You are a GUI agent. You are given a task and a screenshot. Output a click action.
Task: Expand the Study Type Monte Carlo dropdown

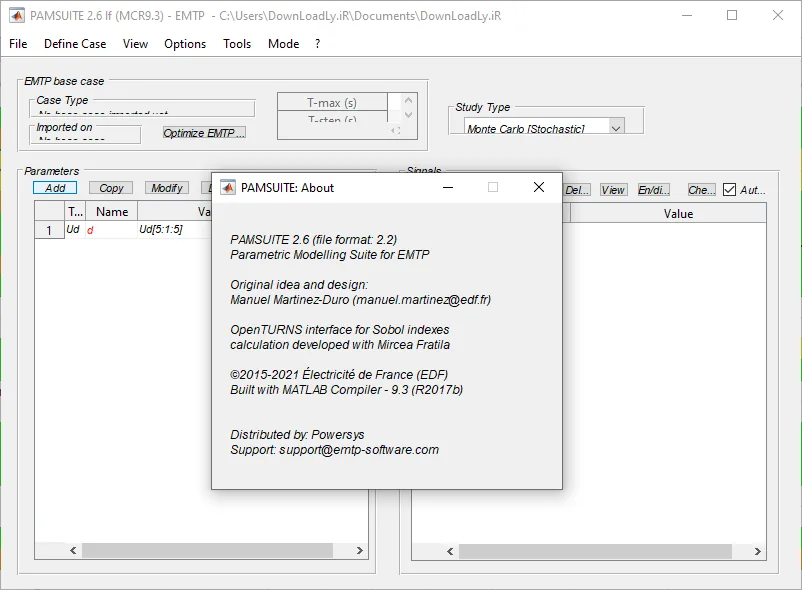click(x=616, y=128)
